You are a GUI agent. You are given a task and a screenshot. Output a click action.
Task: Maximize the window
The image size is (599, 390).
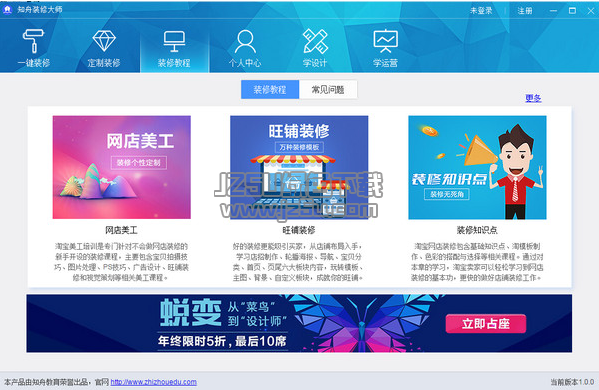point(572,11)
